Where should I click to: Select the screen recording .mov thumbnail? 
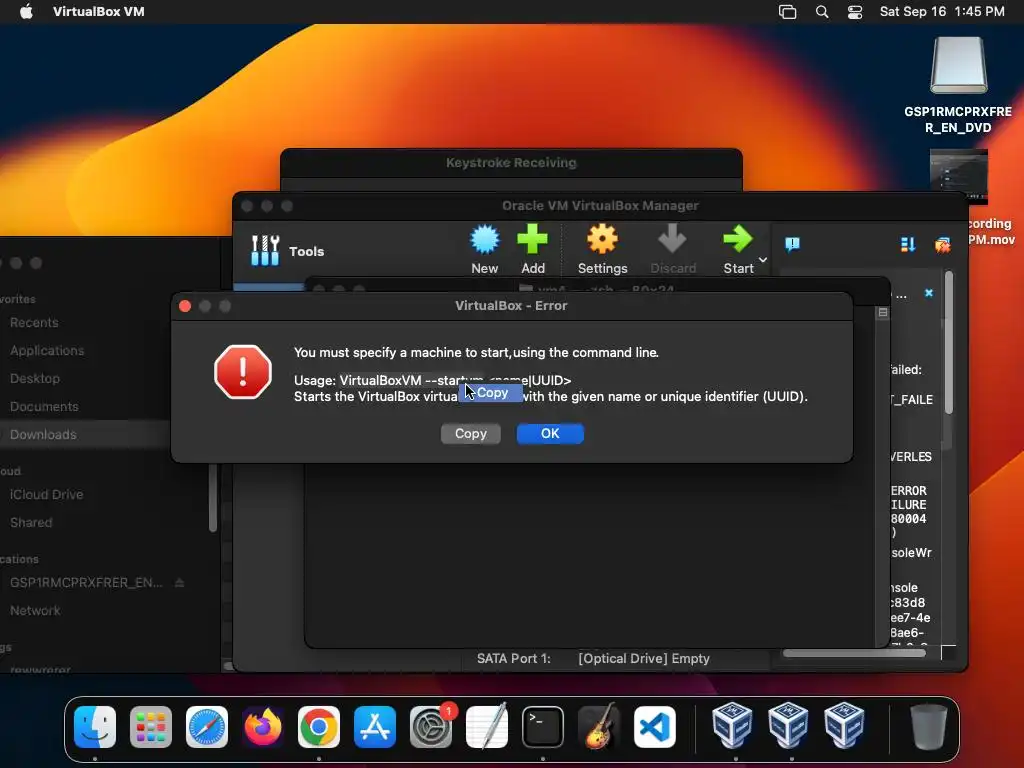tap(959, 176)
